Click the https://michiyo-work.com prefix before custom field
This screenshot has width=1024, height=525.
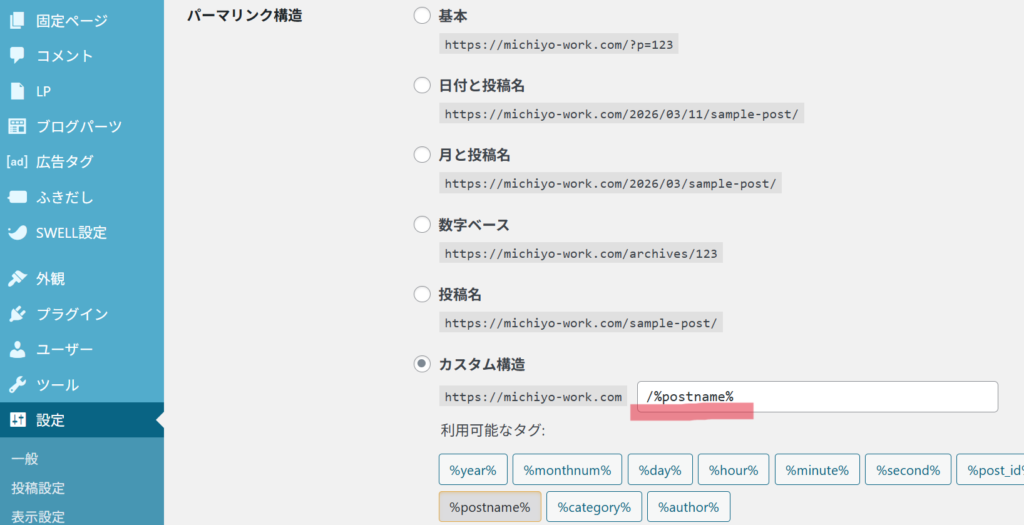tap(533, 396)
